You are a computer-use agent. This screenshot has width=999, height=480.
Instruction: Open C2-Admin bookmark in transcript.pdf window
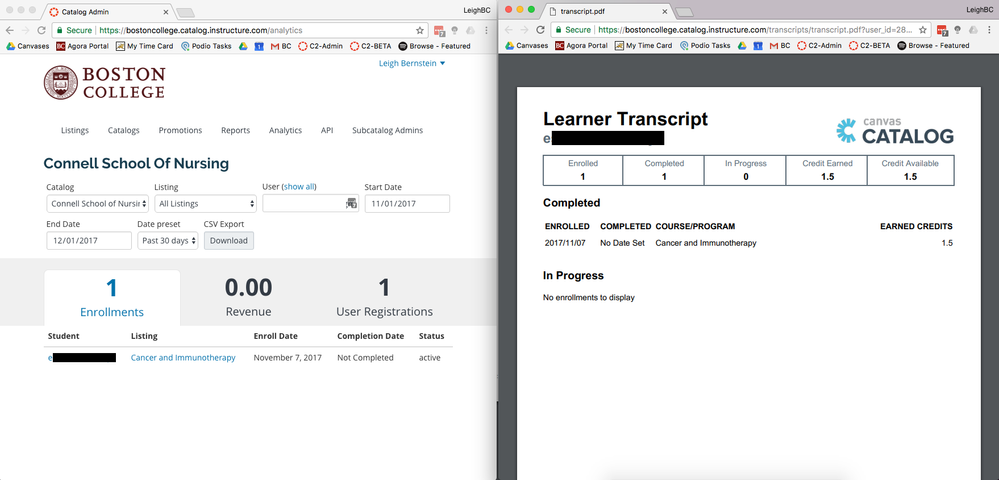(819, 45)
